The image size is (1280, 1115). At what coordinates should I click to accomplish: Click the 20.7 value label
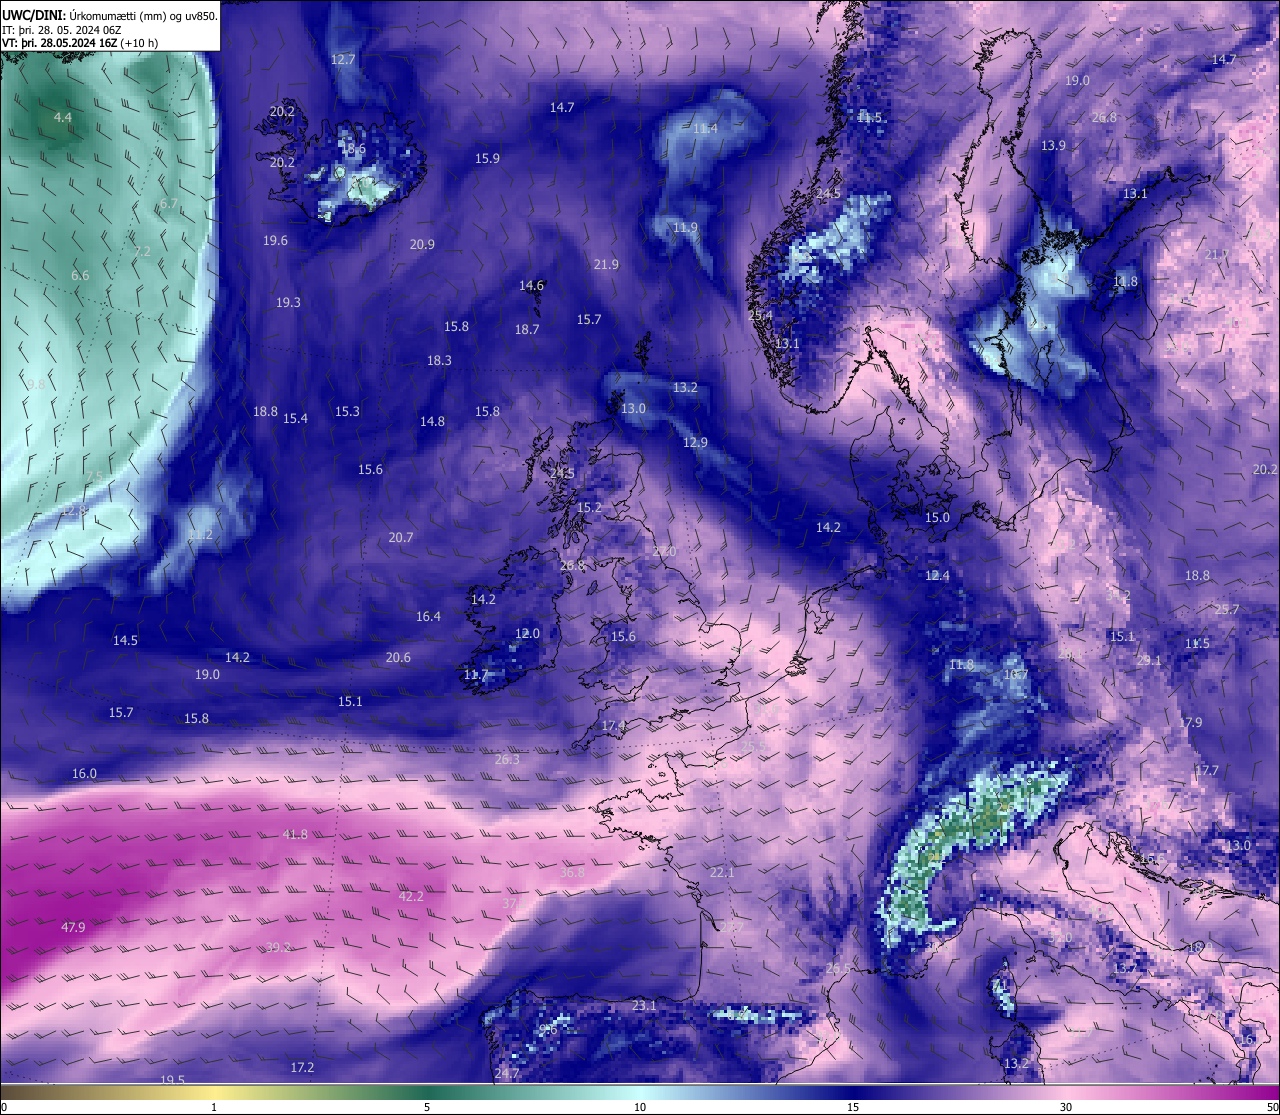pyautogui.click(x=401, y=537)
